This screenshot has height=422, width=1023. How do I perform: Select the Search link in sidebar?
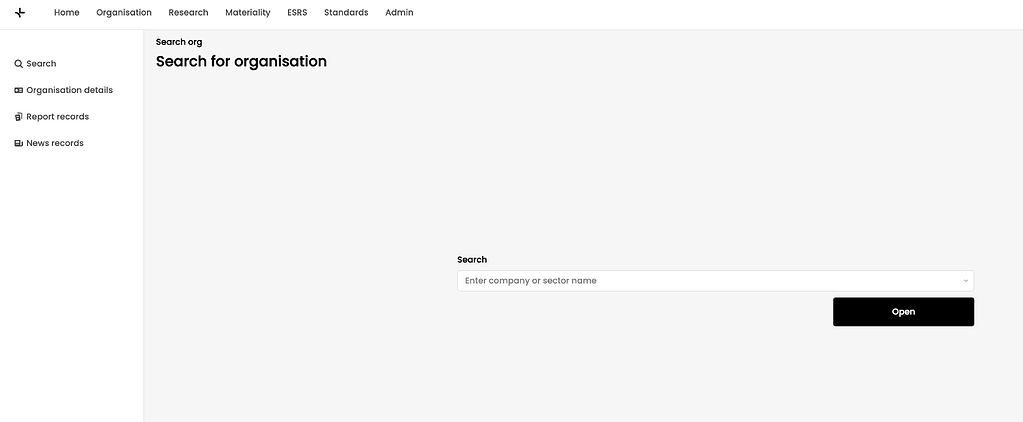pyautogui.click(x=41, y=64)
